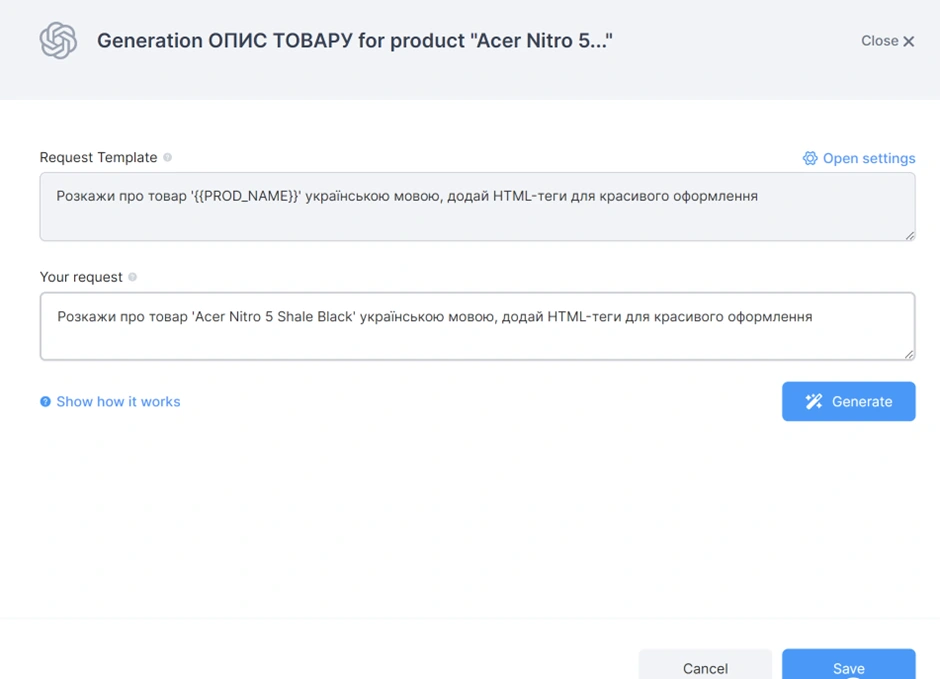
Task: Click the dialog title mentioning Acer Nitro 5
Action: point(354,41)
